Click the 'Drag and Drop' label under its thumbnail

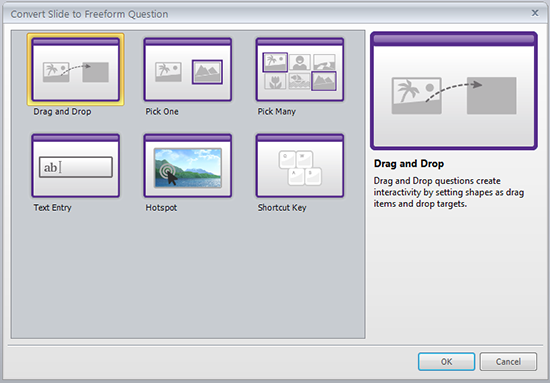coord(62,112)
